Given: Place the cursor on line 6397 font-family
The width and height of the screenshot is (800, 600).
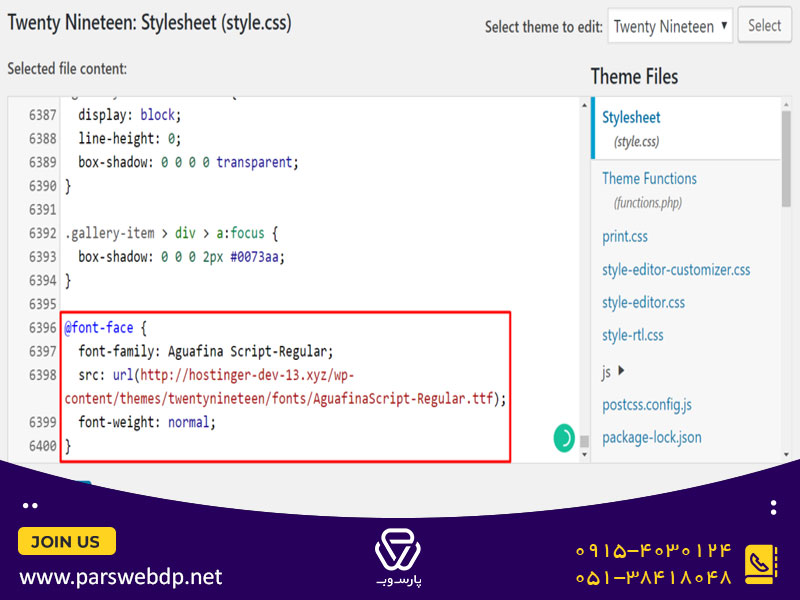Looking at the screenshot, I should coord(206,352).
